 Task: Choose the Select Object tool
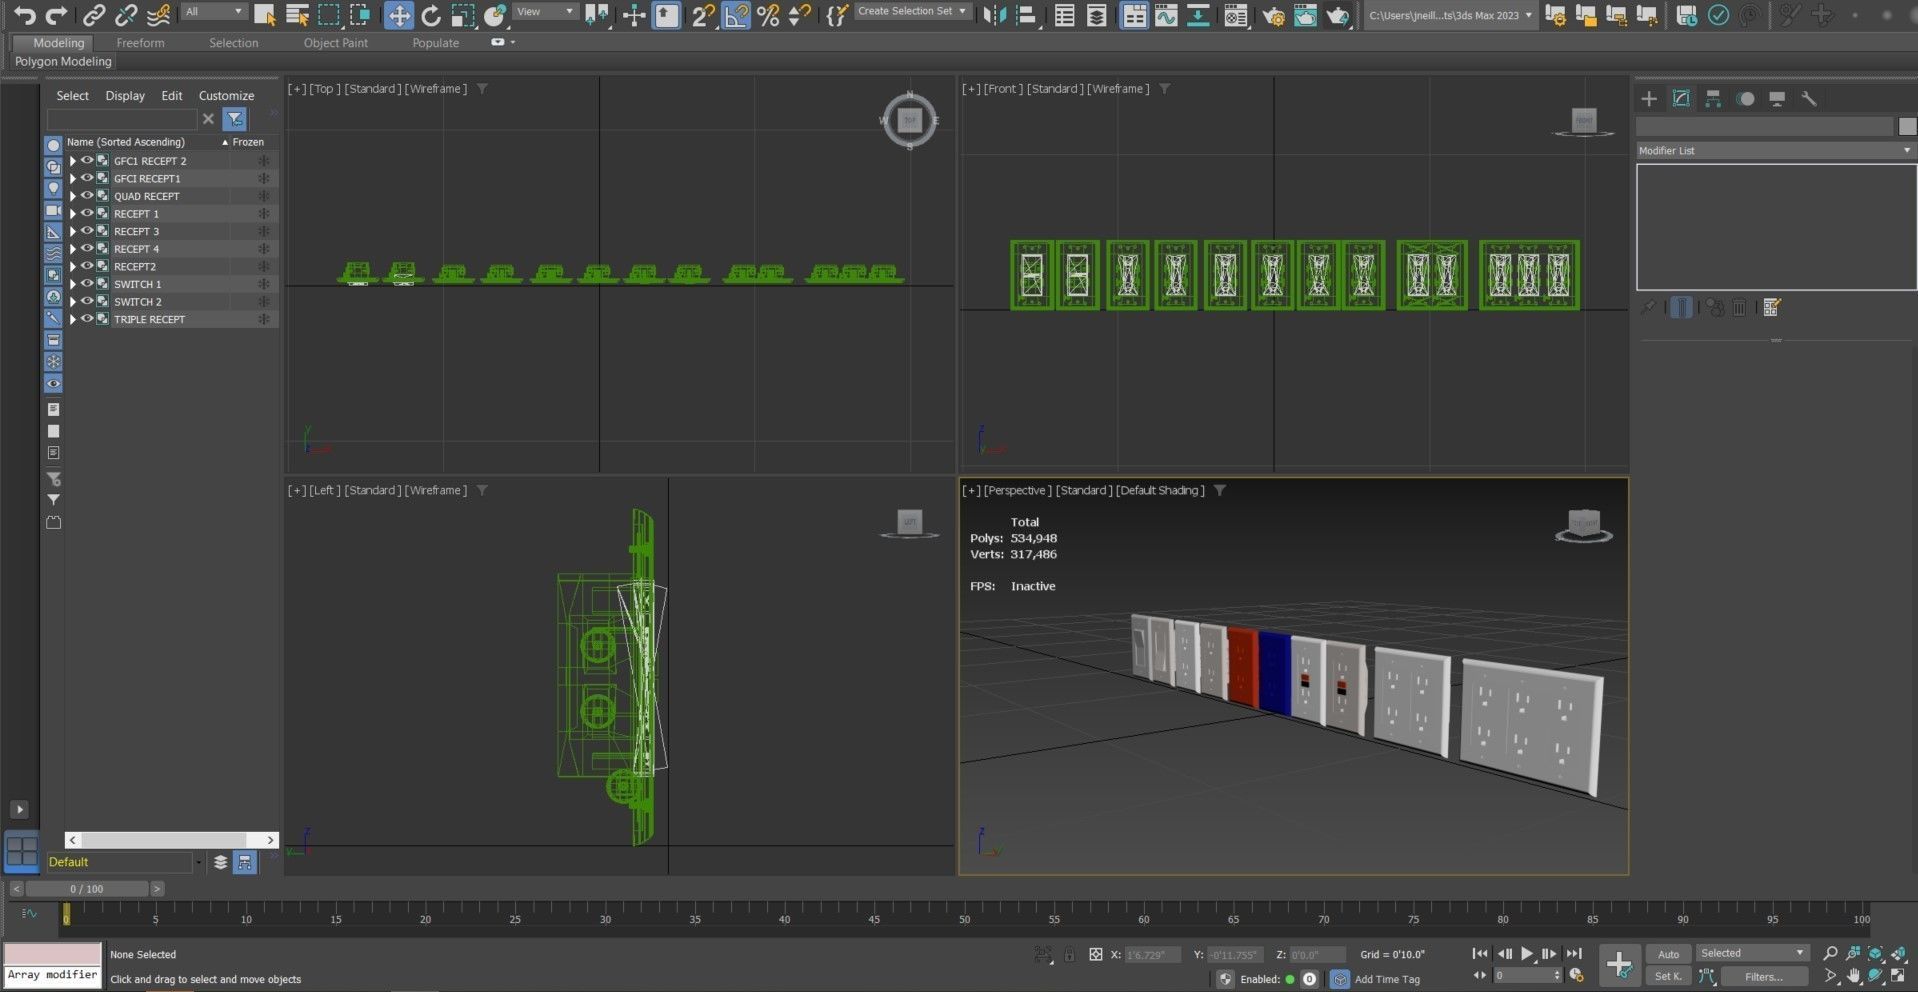[265, 15]
